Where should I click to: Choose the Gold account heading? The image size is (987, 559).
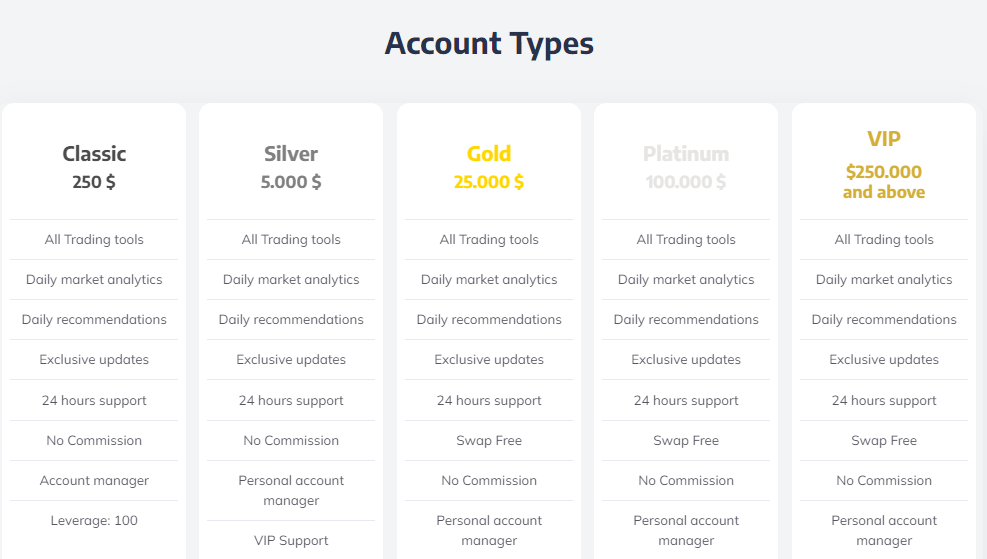(x=489, y=154)
